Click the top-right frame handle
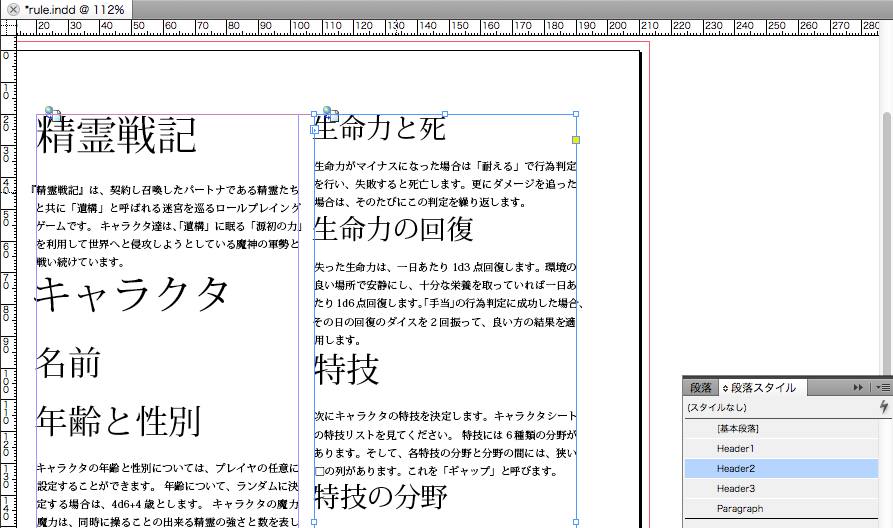The image size is (893, 528). click(x=576, y=114)
